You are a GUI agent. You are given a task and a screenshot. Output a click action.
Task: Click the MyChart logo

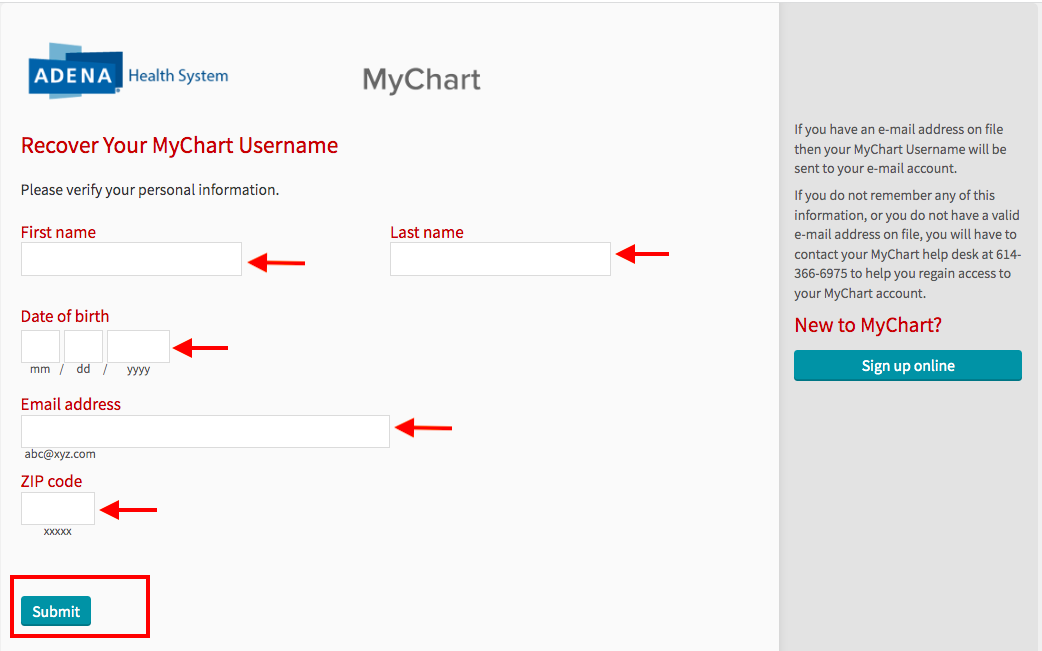click(421, 79)
